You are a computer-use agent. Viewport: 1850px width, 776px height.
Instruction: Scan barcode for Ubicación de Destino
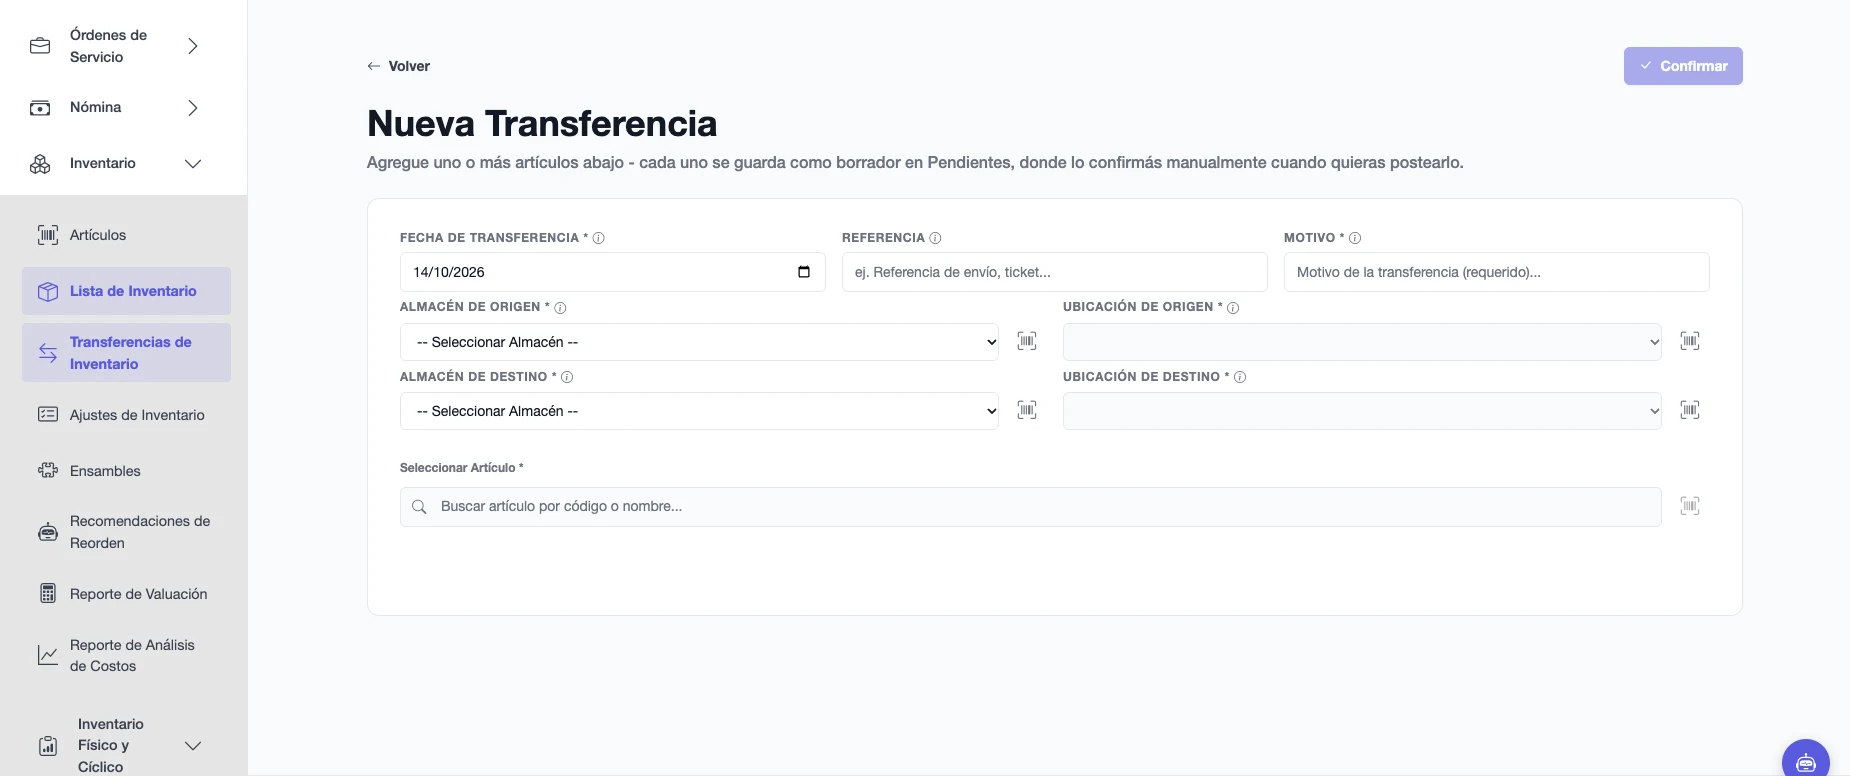point(1690,410)
